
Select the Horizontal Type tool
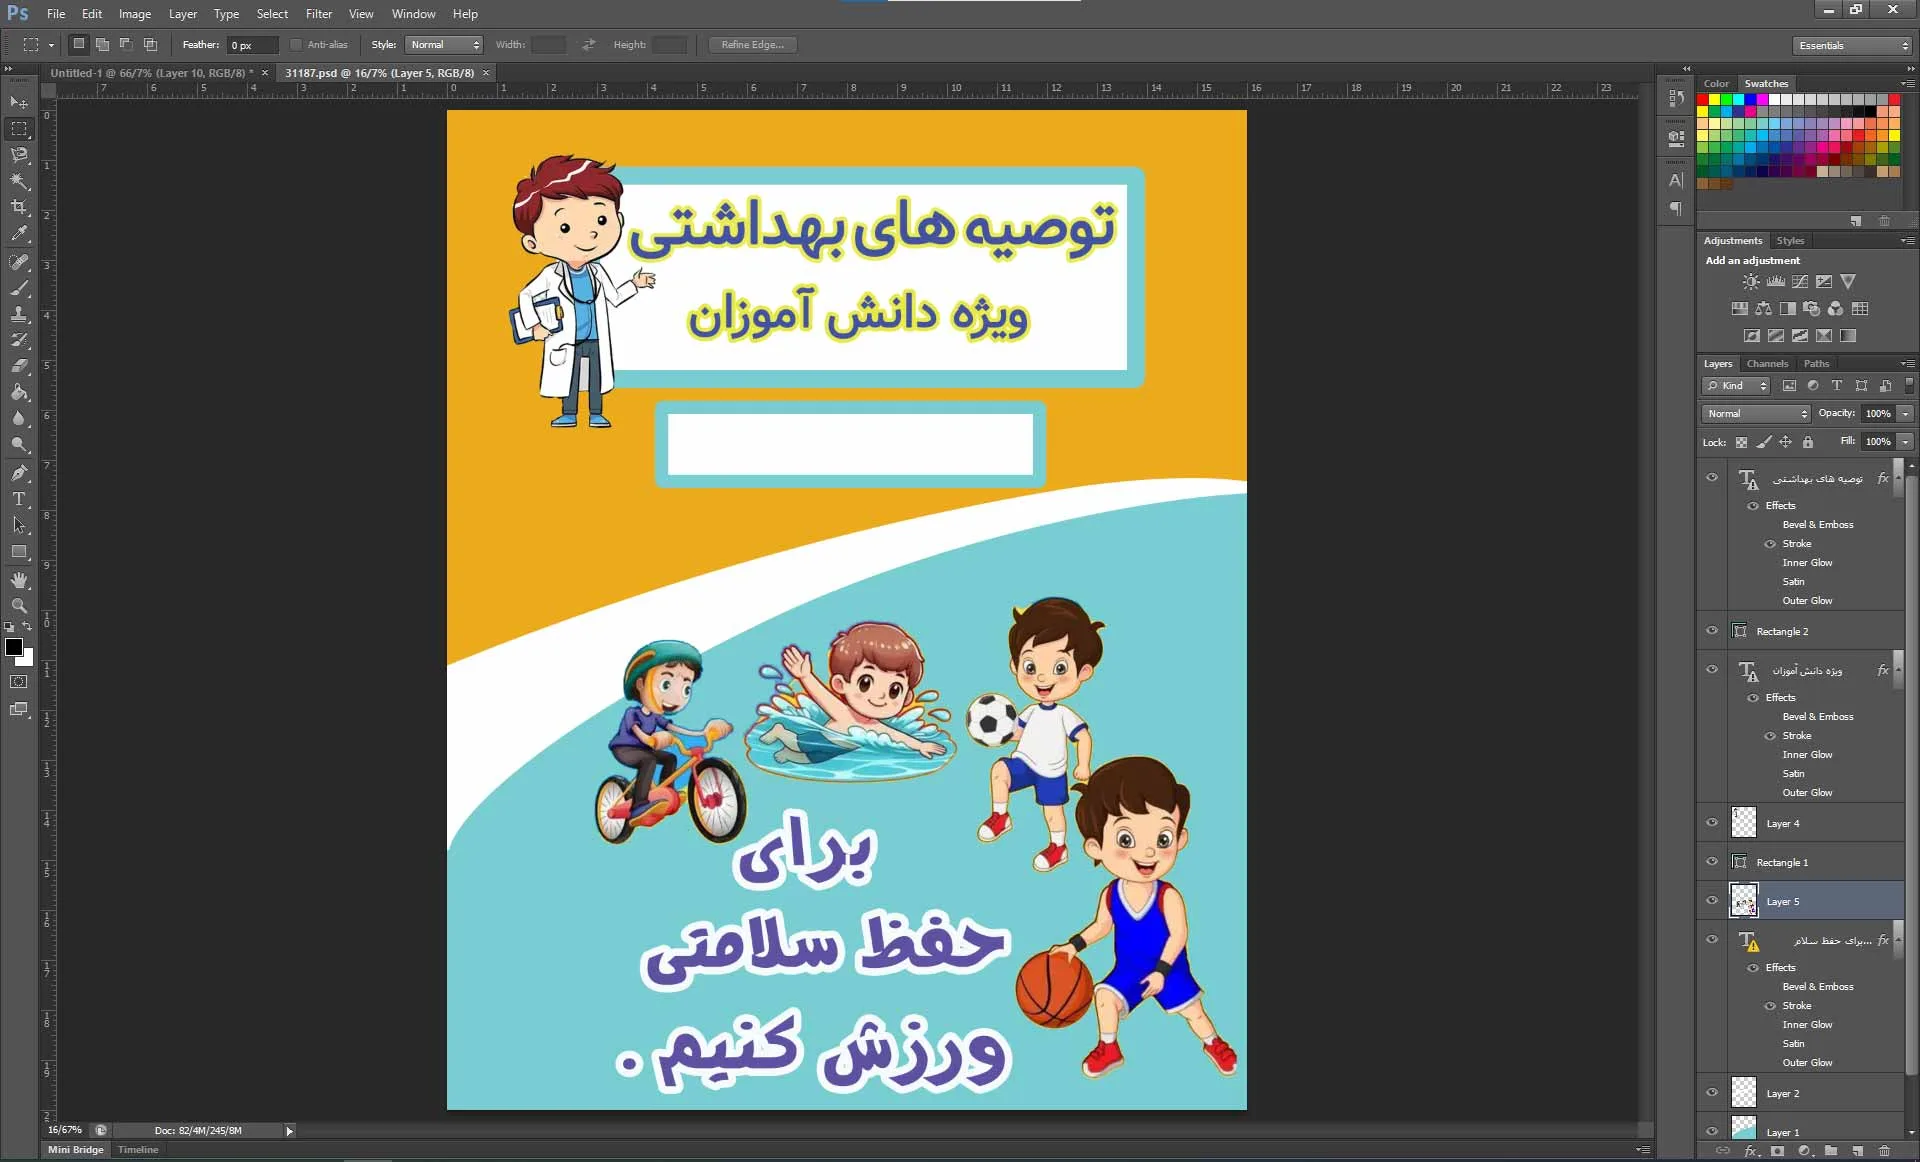point(19,499)
